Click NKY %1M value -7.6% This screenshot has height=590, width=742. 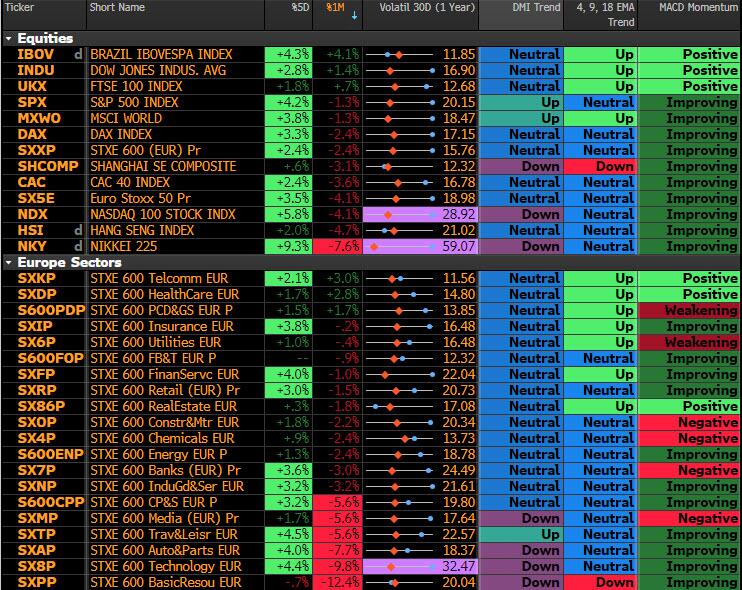click(x=337, y=247)
